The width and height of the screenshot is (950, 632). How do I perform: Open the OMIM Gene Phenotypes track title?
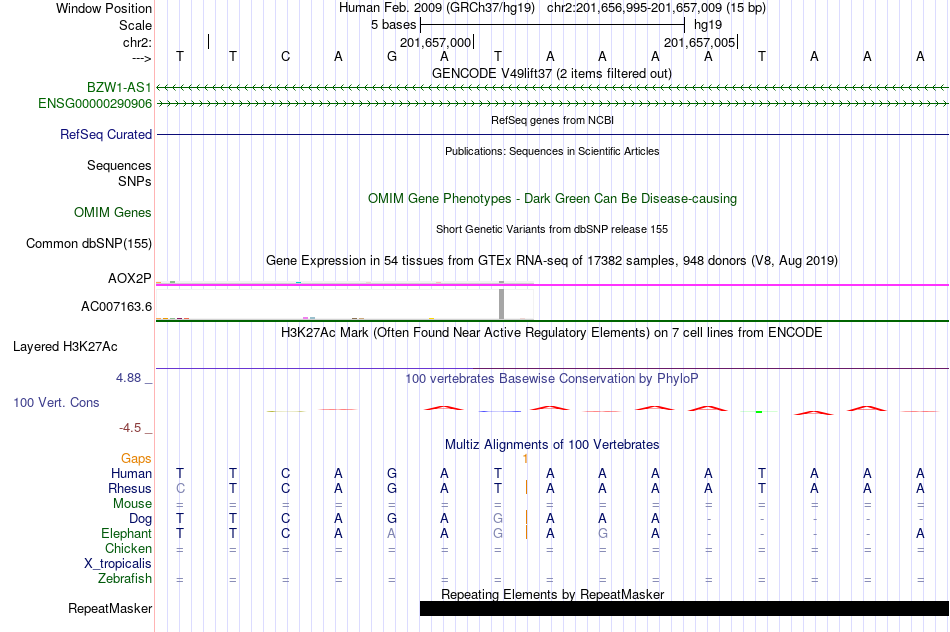click(552, 199)
